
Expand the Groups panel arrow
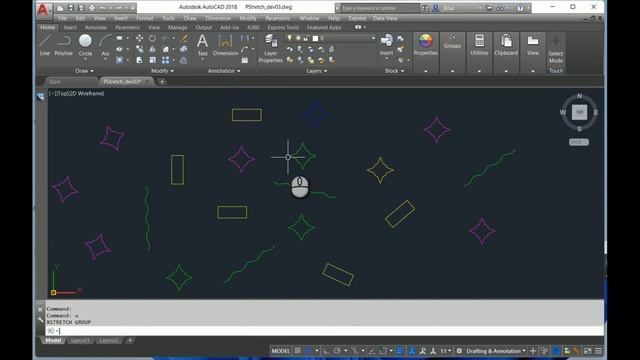(x=452, y=71)
